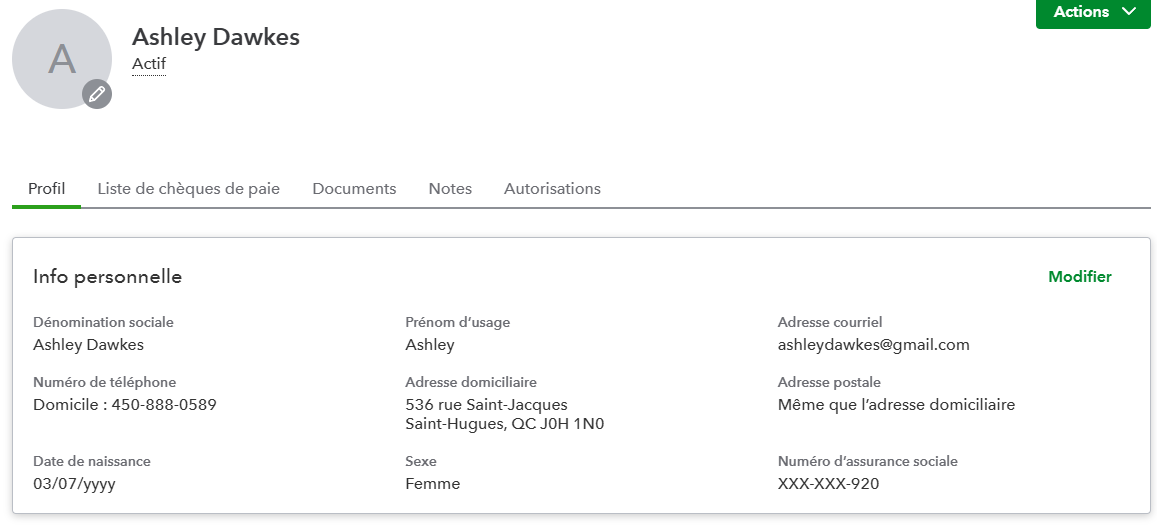This screenshot has width=1157, height=525.
Task: Switch to Liste de chèques de paie tab
Action: pyautogui.click(x=188, y=189)
